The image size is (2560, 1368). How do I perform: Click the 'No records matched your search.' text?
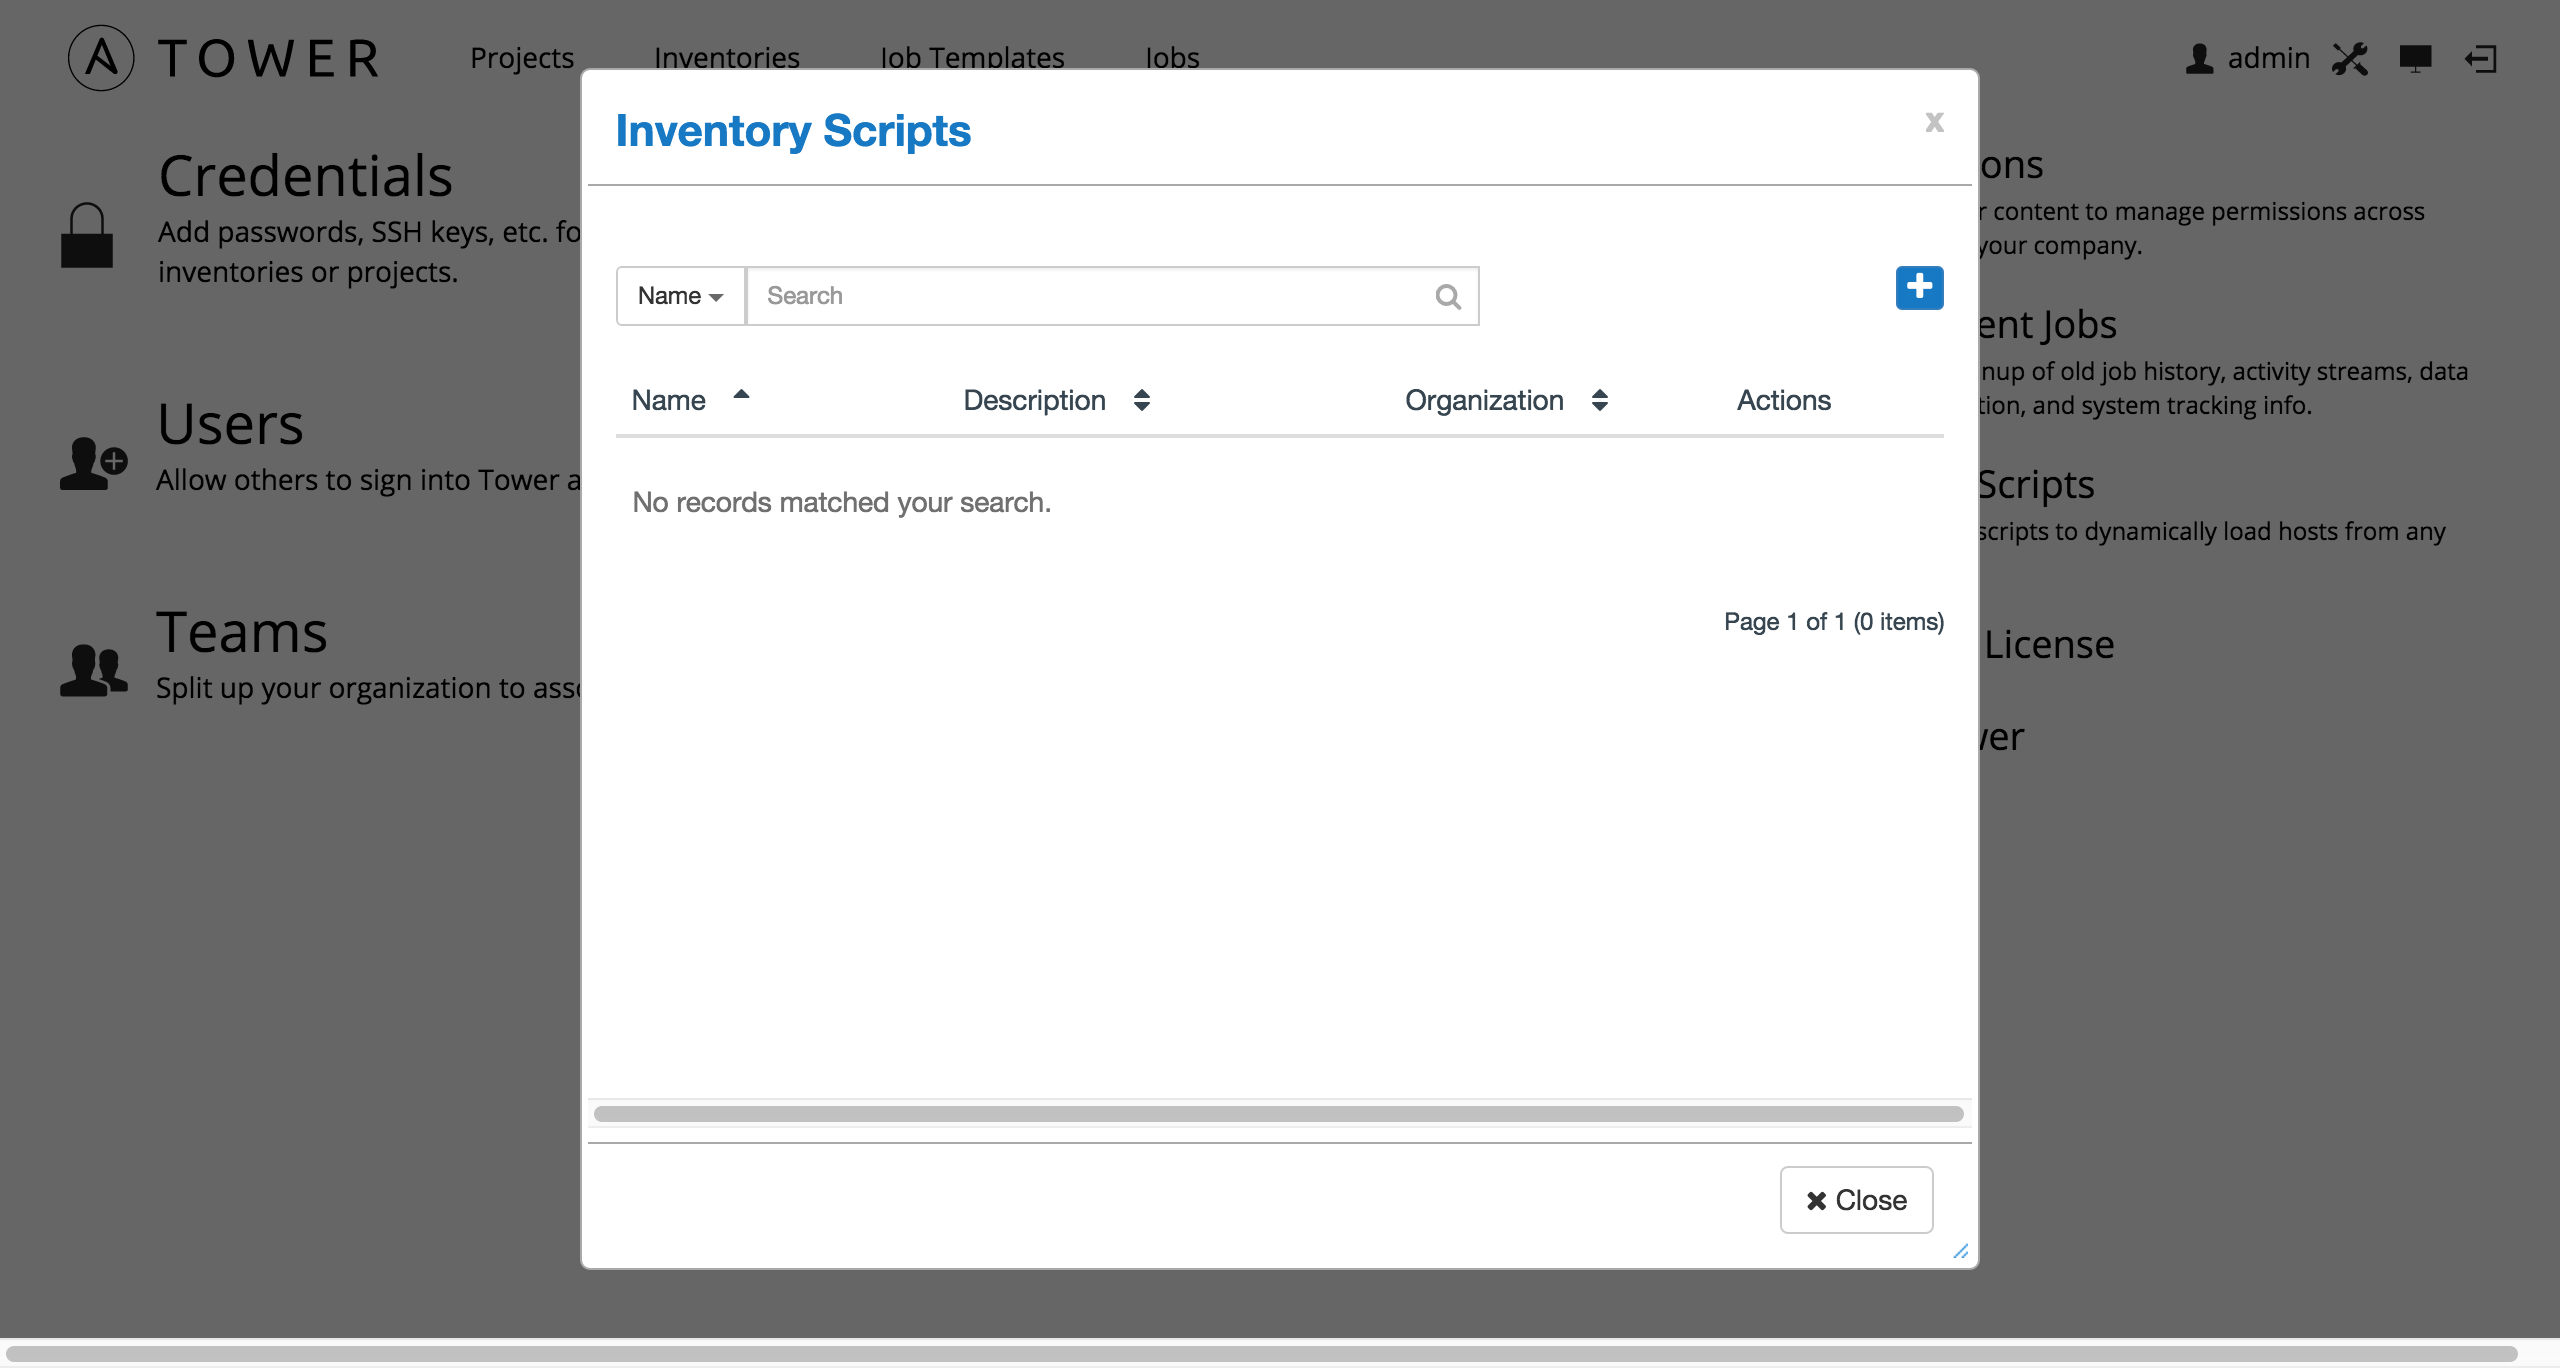point(842,502)
